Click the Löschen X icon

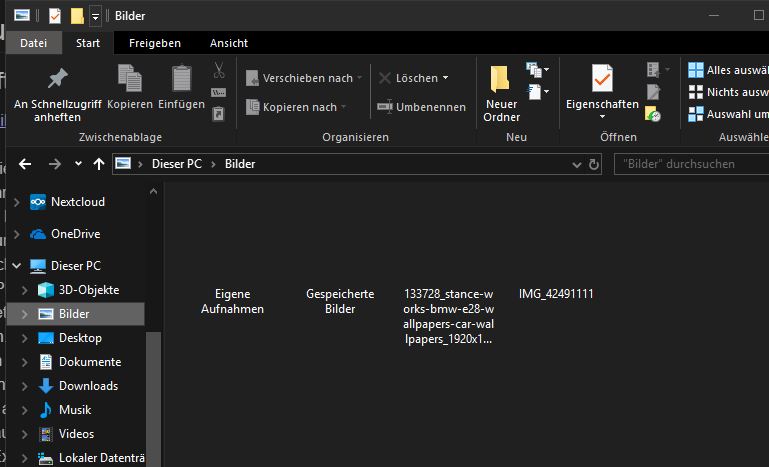tap(385, 78)
